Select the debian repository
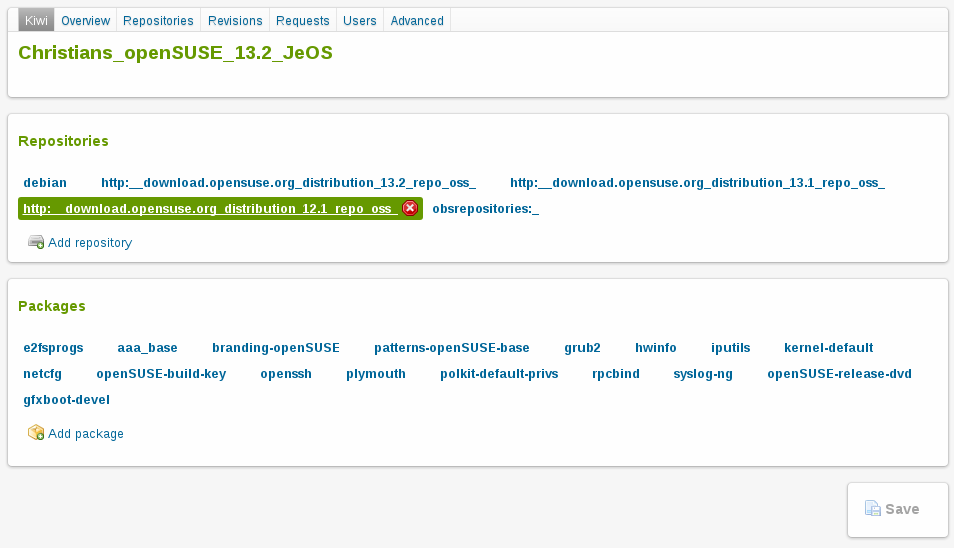The width and height of the screenshot is (954, 548). click(x=45, y=182)
